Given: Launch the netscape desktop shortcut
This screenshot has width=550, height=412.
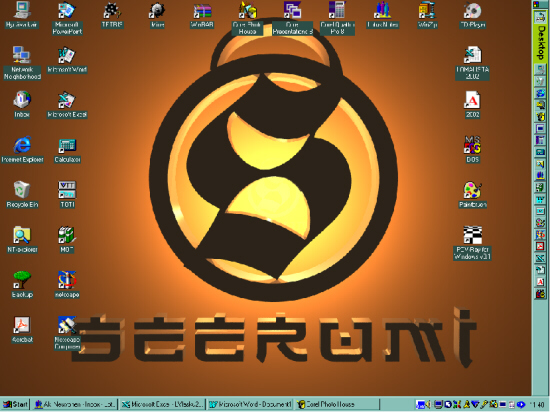Looking at the screenshot, I should click(67, 285).
